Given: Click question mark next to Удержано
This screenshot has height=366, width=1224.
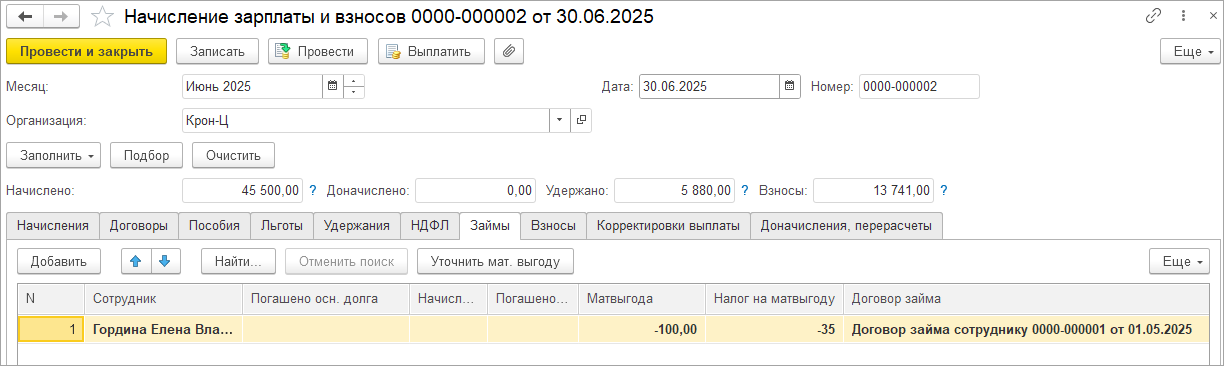Looking at the screenshot, I should pos(744,190).
